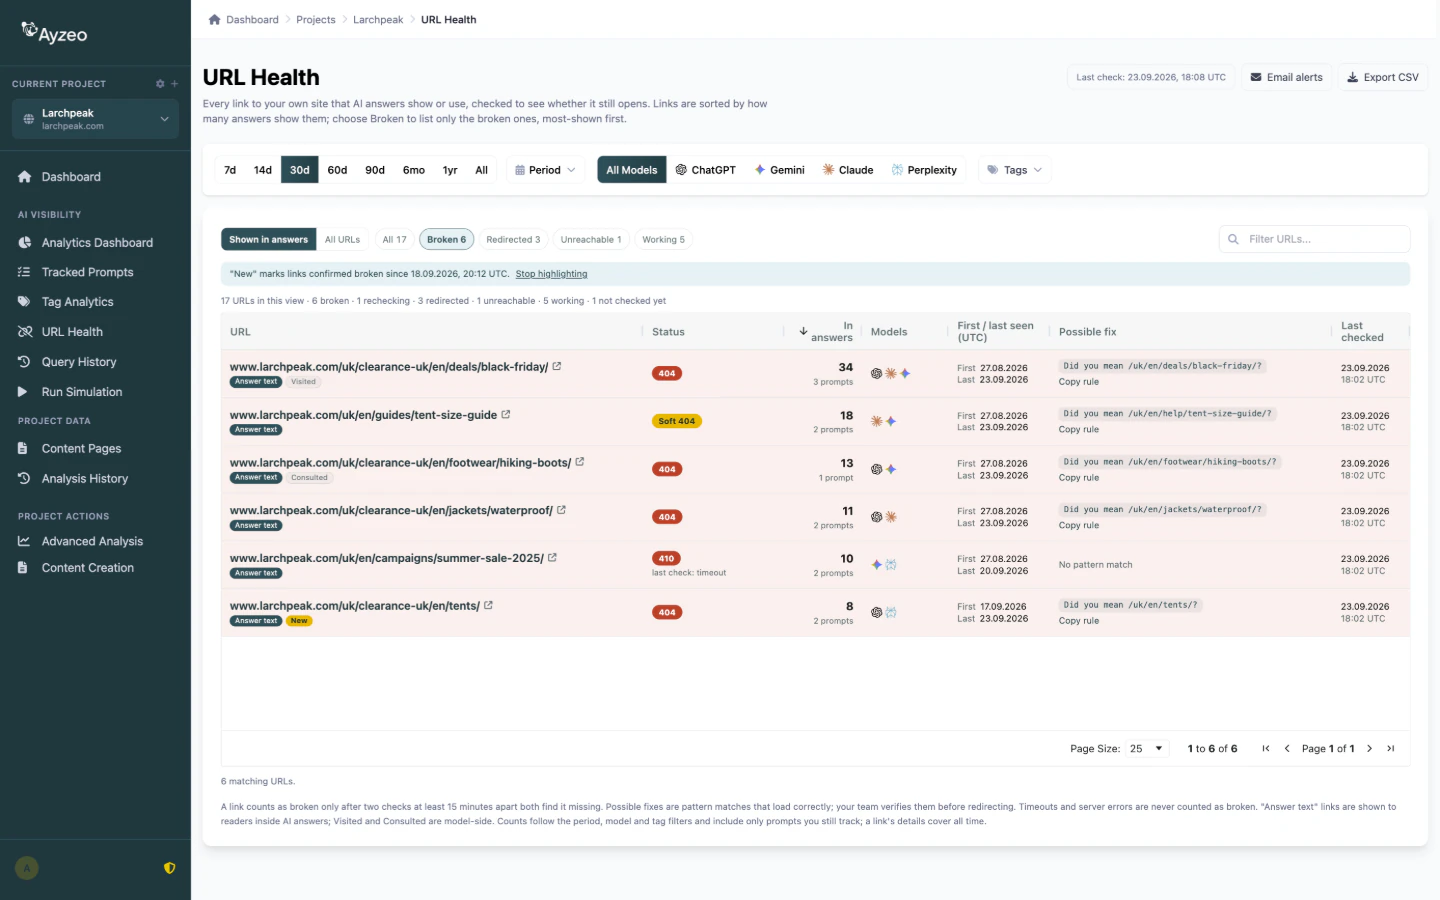Filter by ChatGPT model
Viewport: 1440px width, 900px height.
[x=705, y=170]
